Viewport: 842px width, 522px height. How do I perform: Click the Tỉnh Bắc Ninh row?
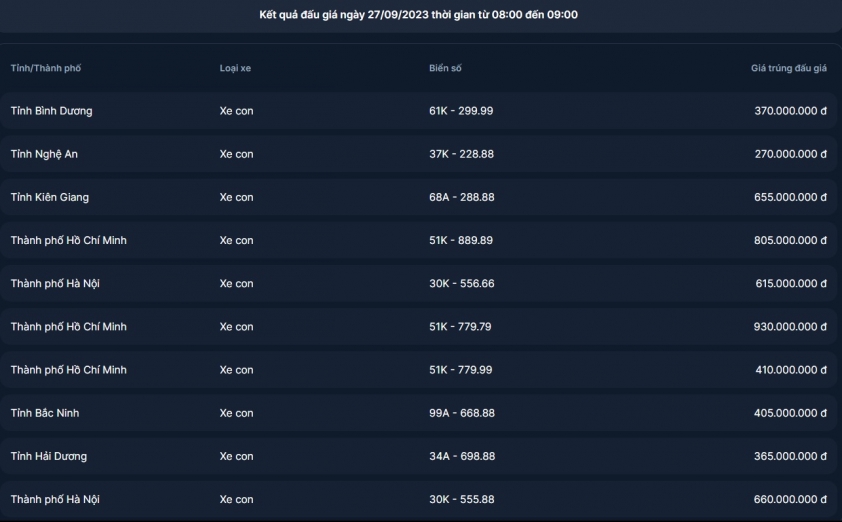click(418, 413)
